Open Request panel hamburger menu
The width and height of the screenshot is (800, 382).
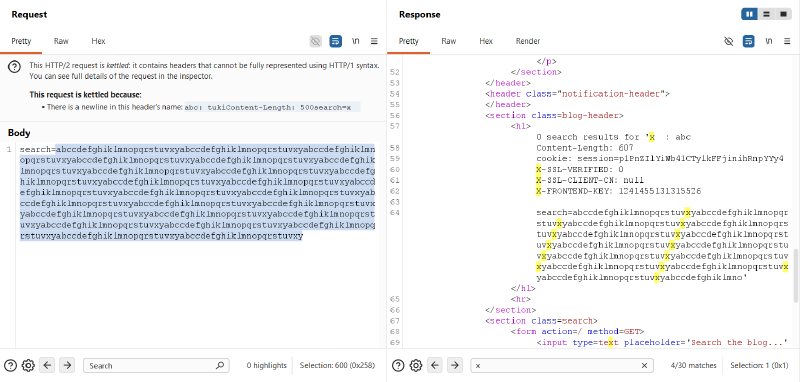pyautogui.click(x=374, y=41)
